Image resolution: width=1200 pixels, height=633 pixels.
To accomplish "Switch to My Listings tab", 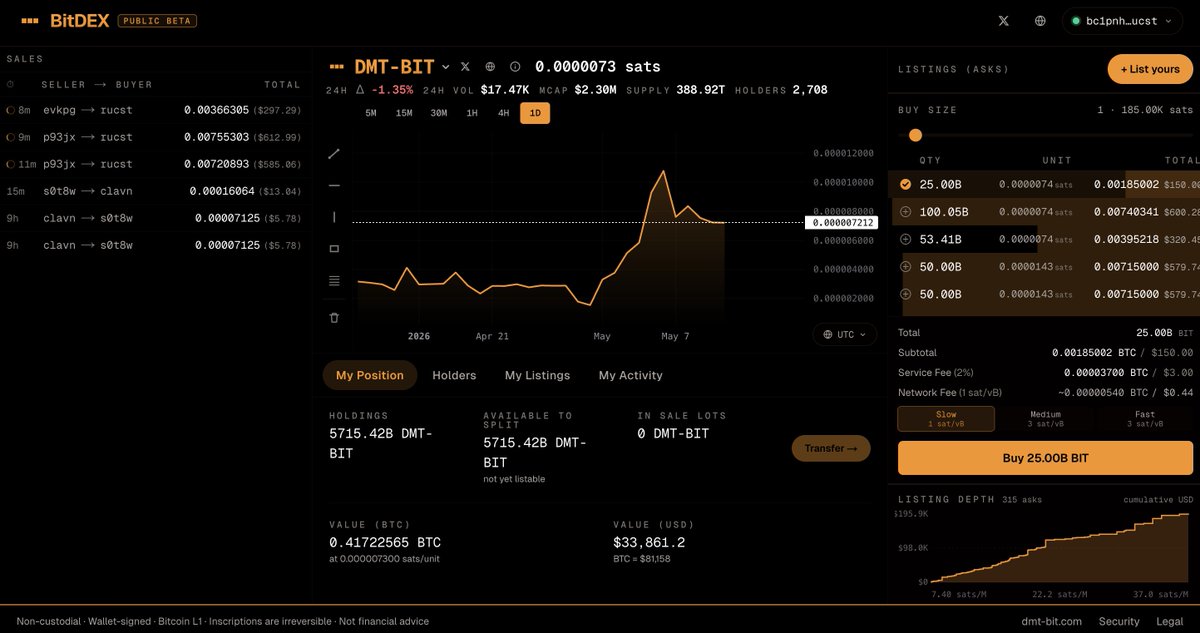I will click(537, 375).
